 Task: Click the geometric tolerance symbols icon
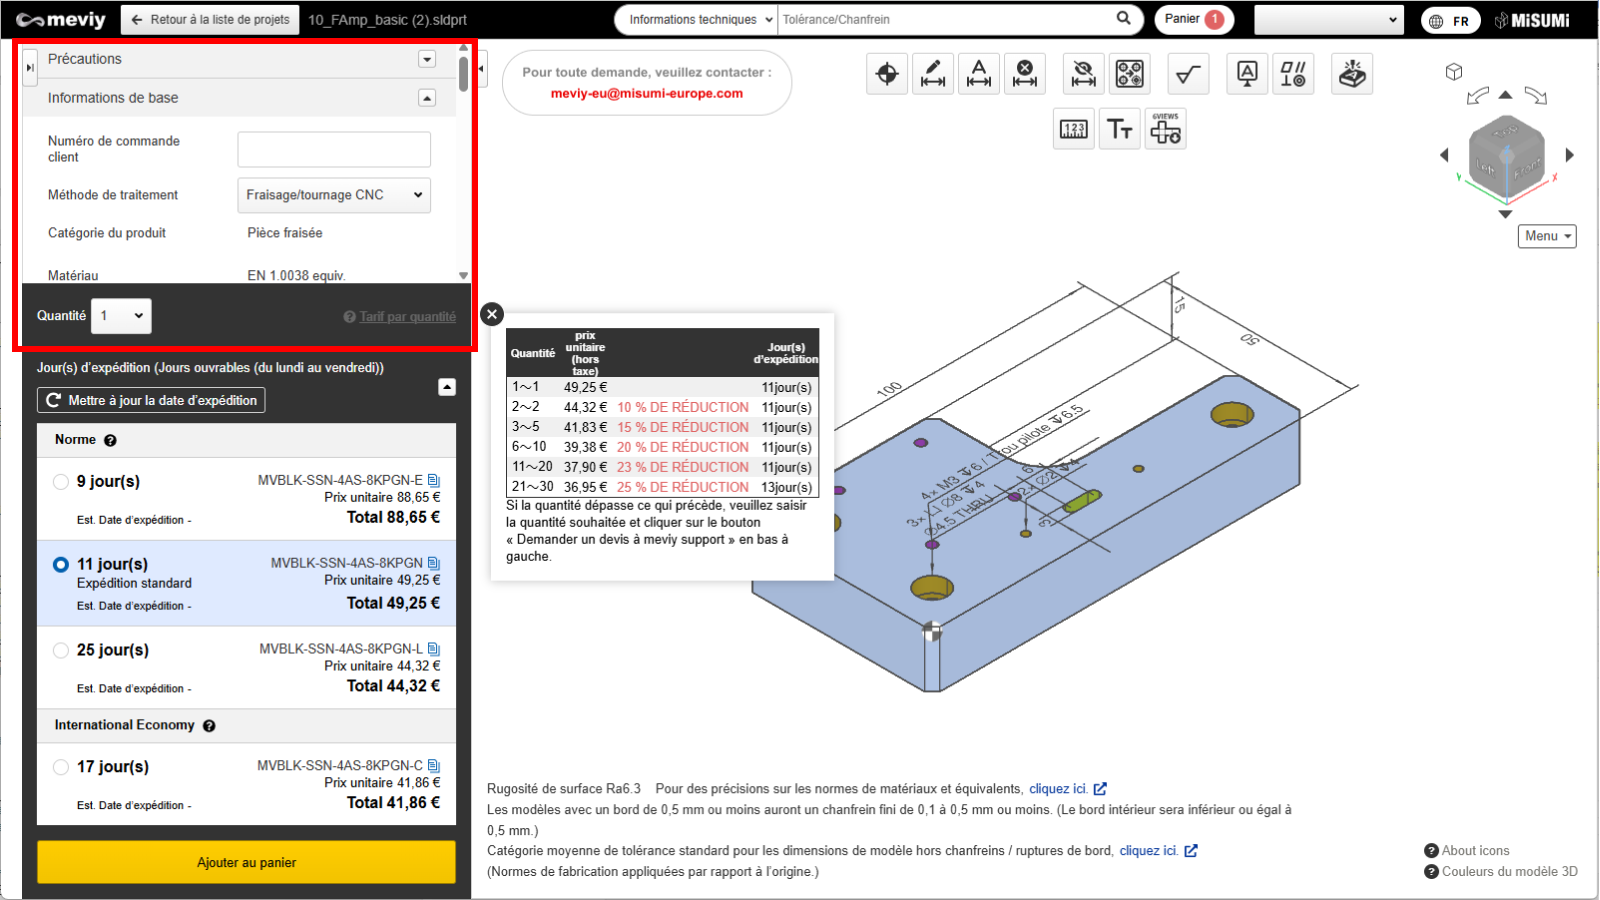[1293, 74]
